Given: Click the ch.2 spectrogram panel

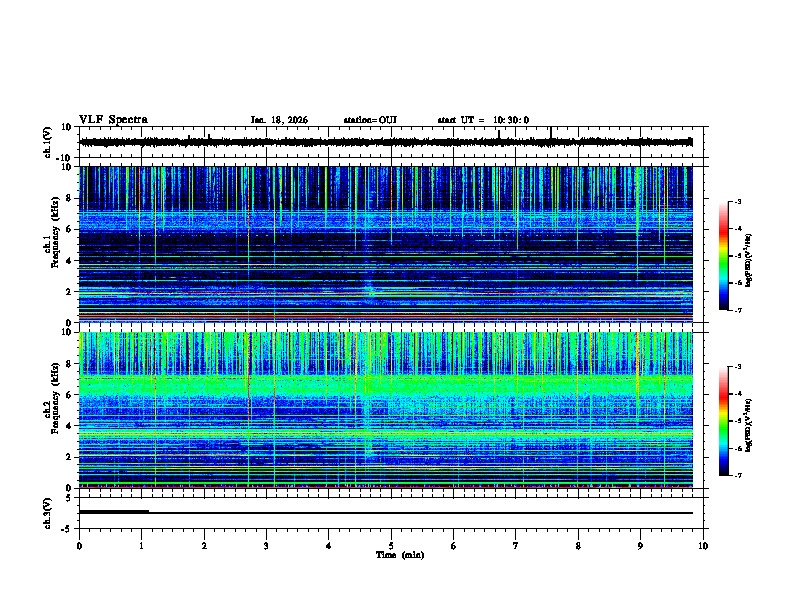Looking at the screenshot, I should click(x=385, y=410).
